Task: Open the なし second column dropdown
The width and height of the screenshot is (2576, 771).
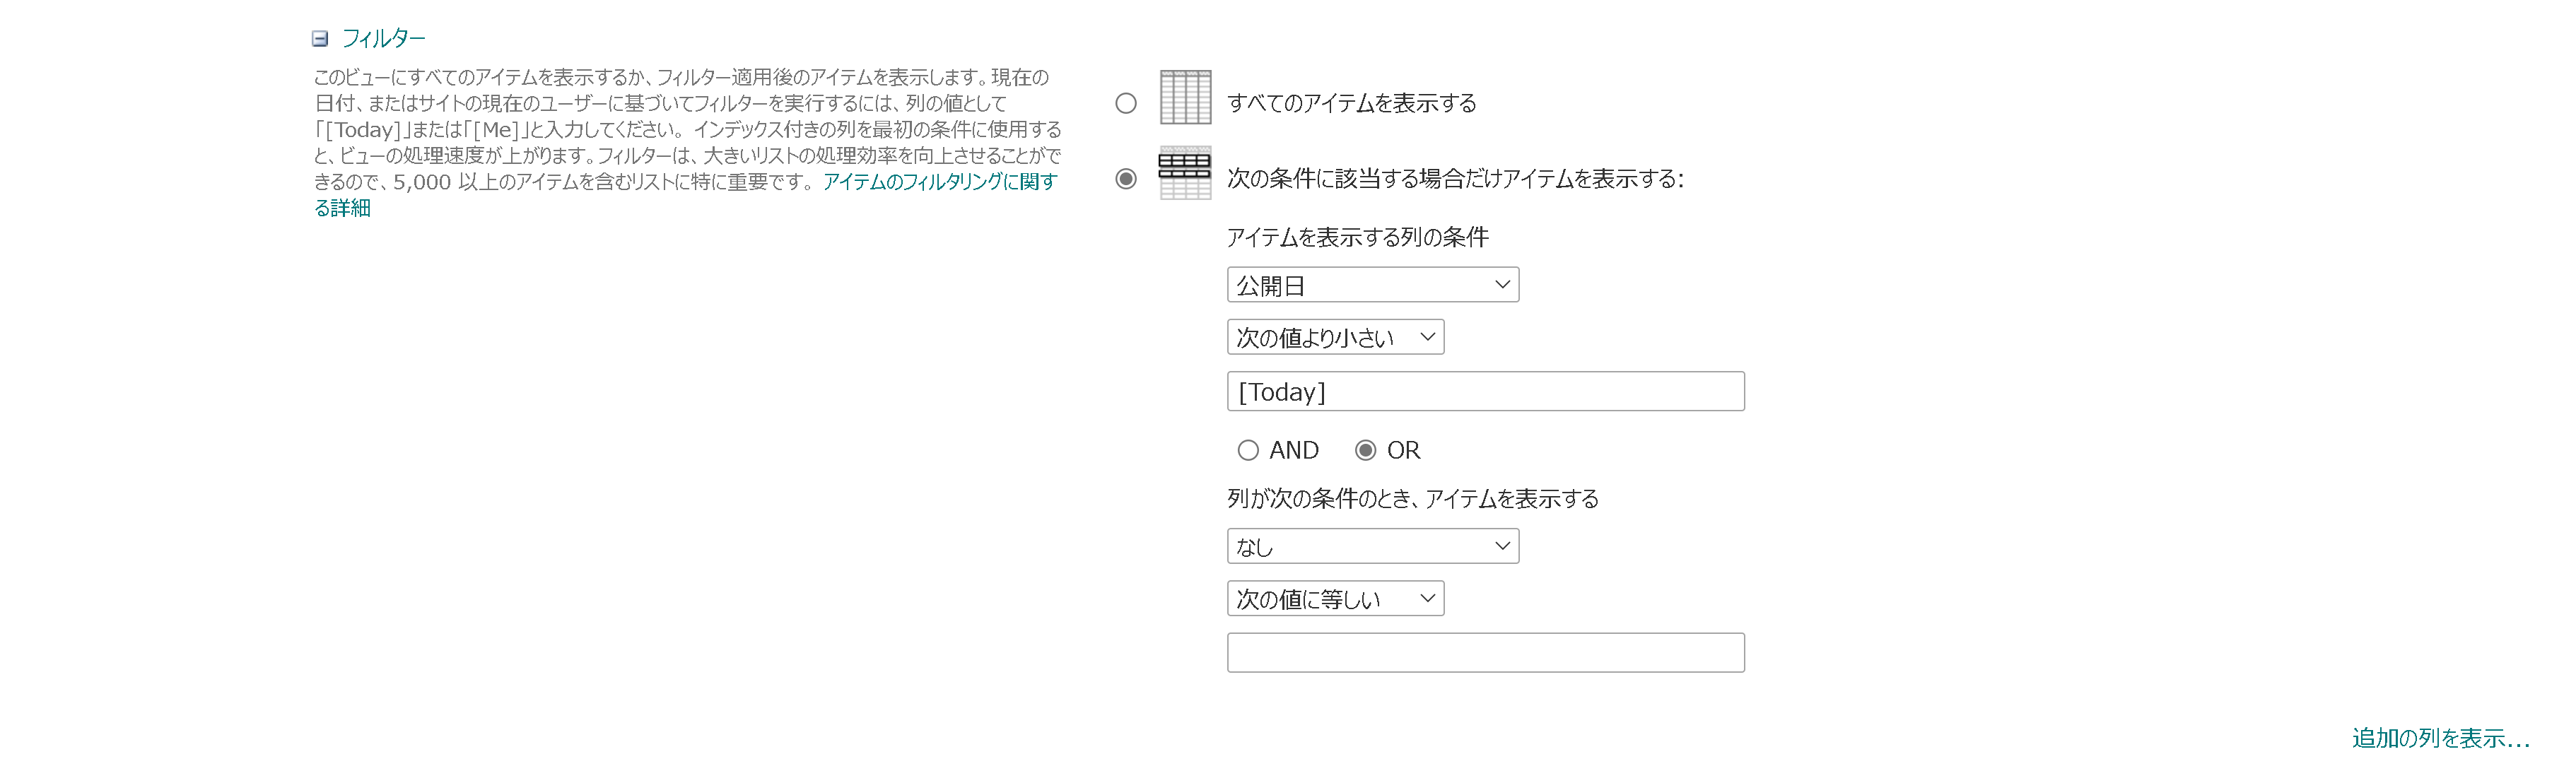Action: pyautogui.click(x=1372, y=546)
